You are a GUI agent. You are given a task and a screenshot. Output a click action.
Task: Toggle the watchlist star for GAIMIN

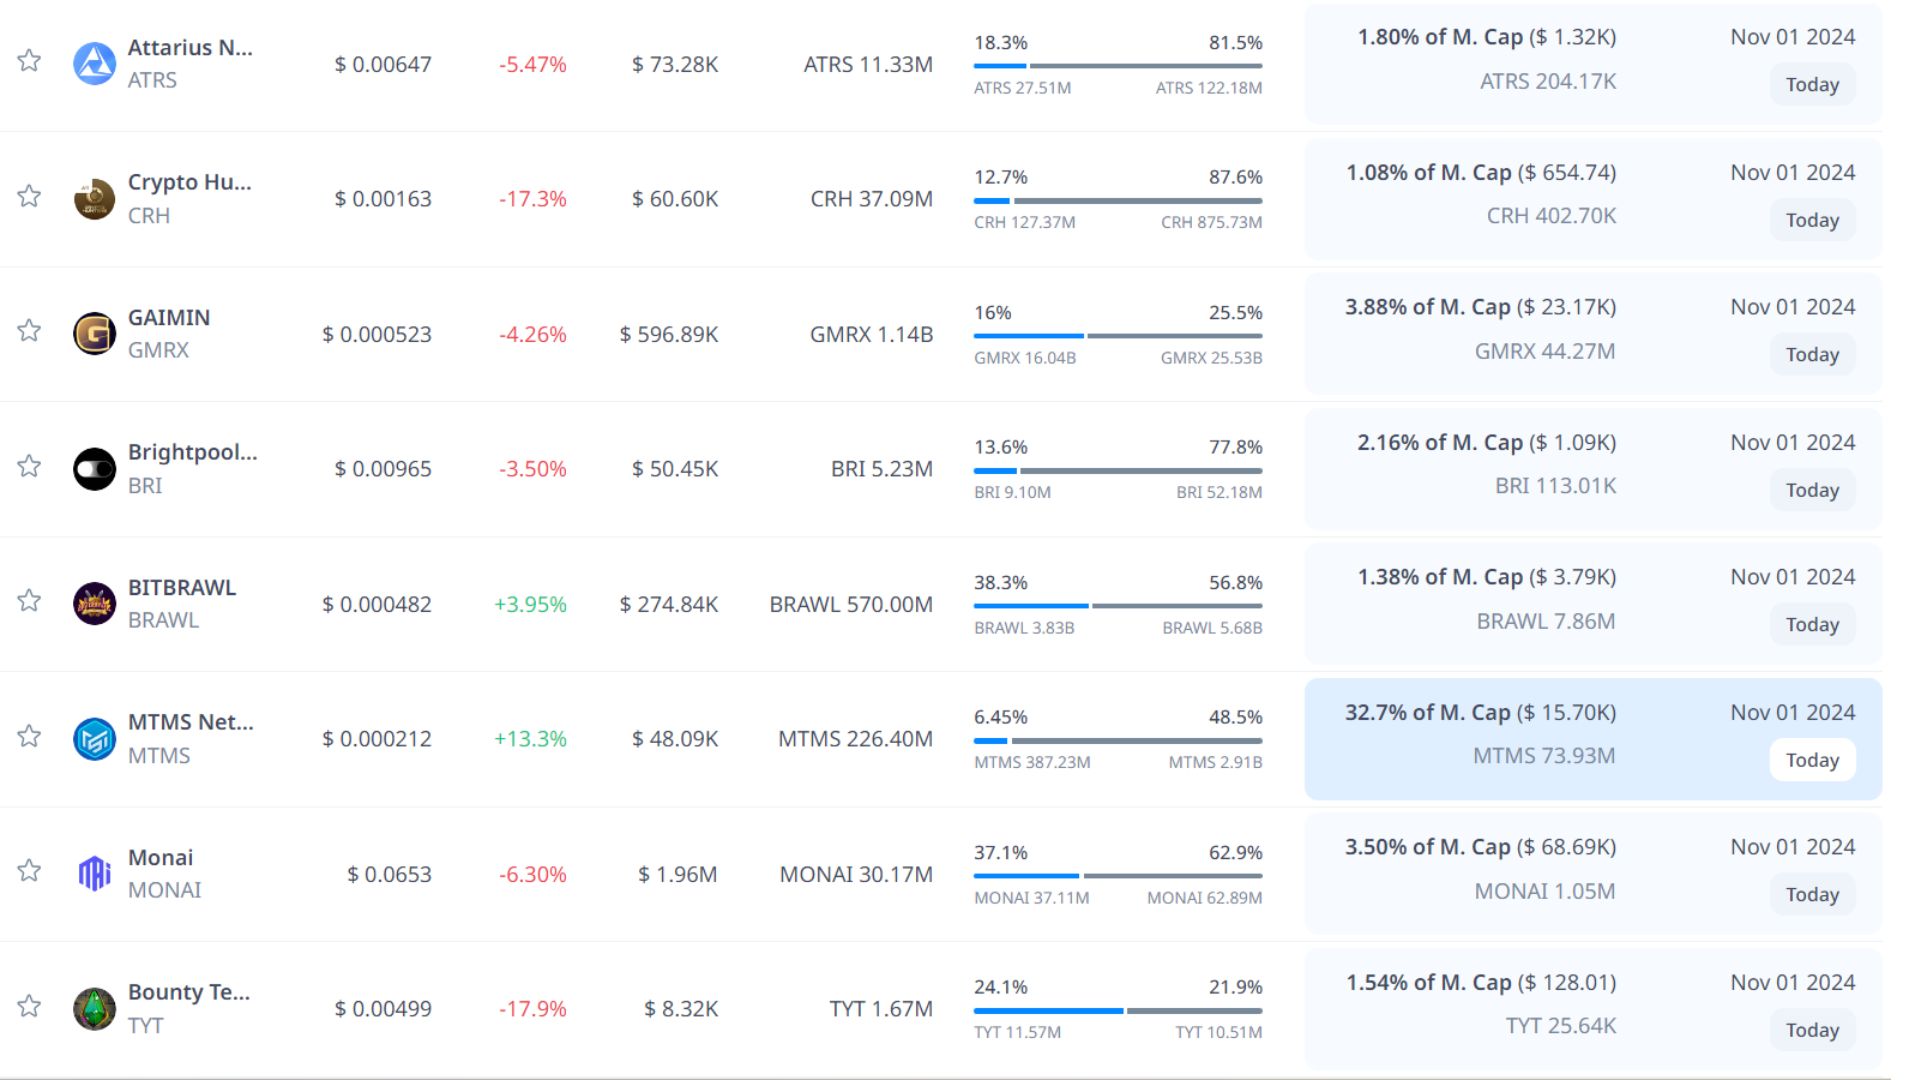[29, 331]
